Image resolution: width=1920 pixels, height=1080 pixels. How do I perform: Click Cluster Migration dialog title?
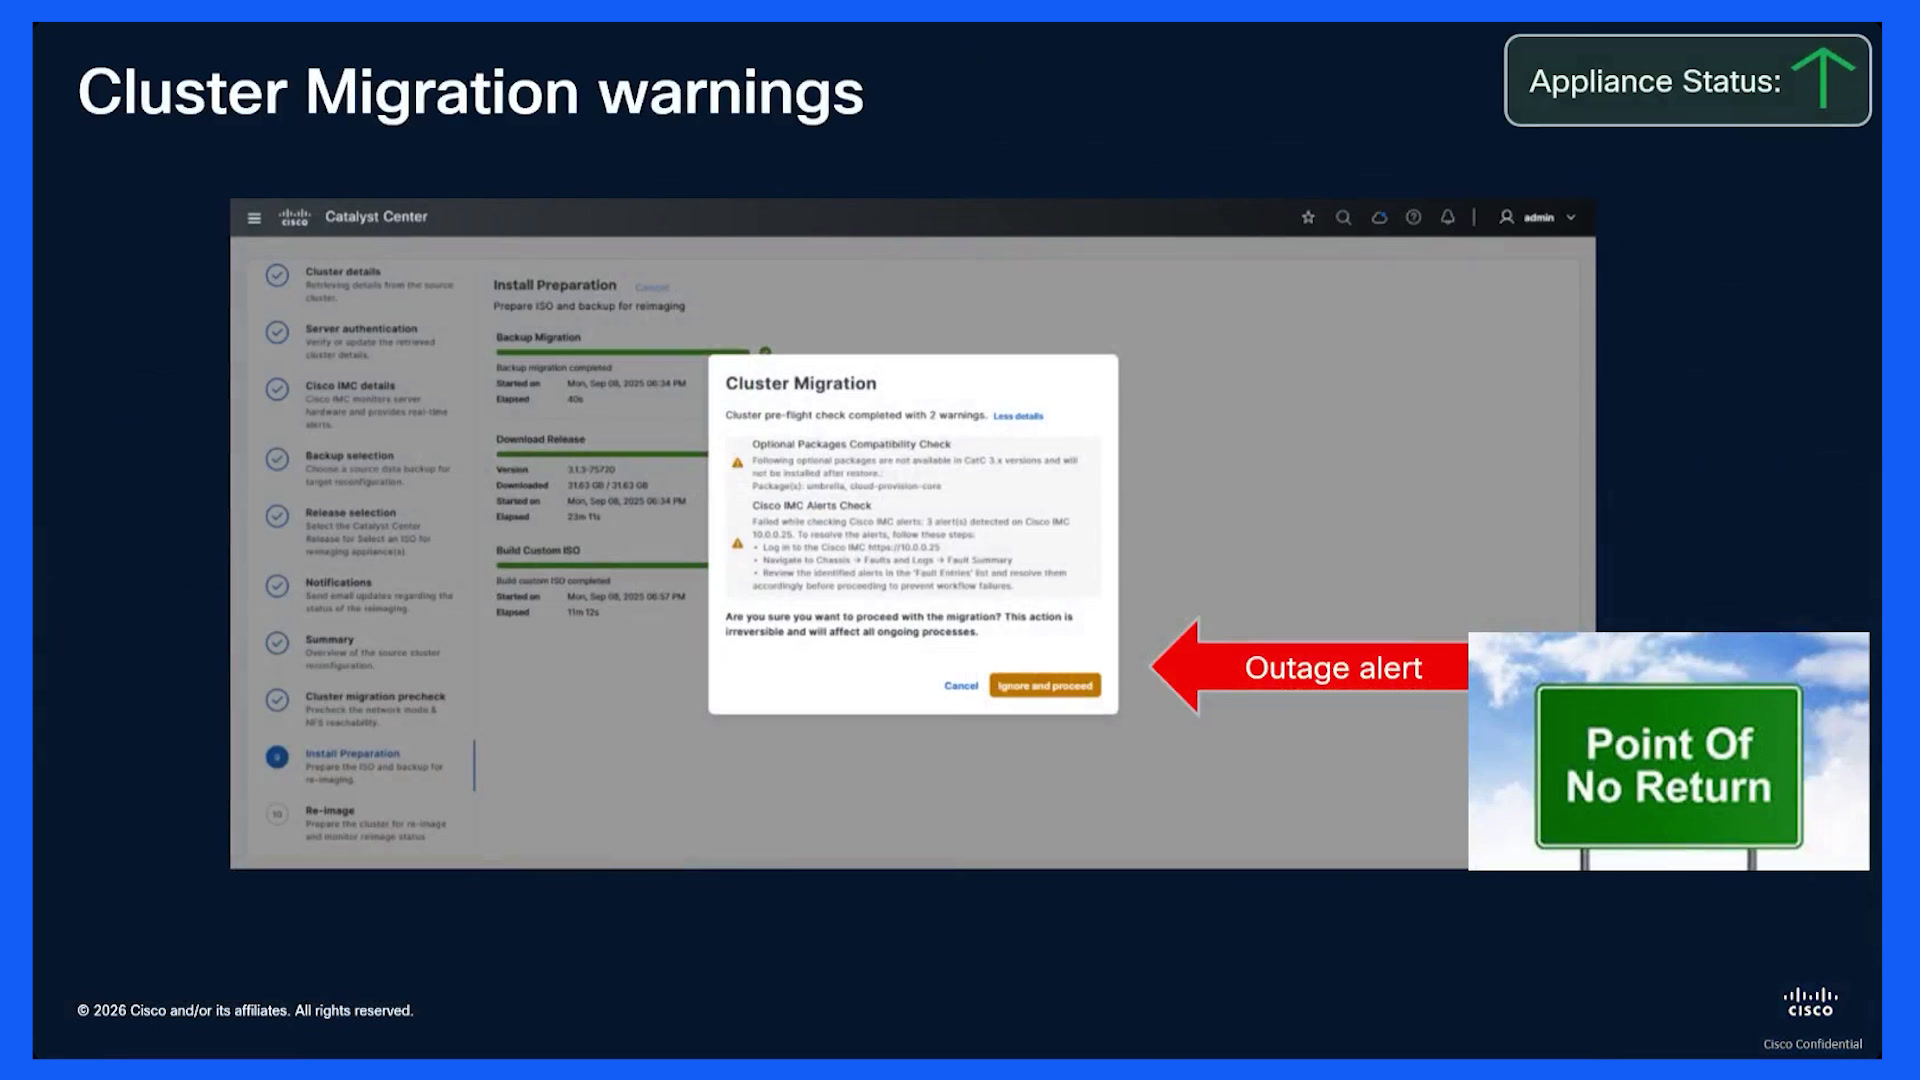tap(801, 384)
